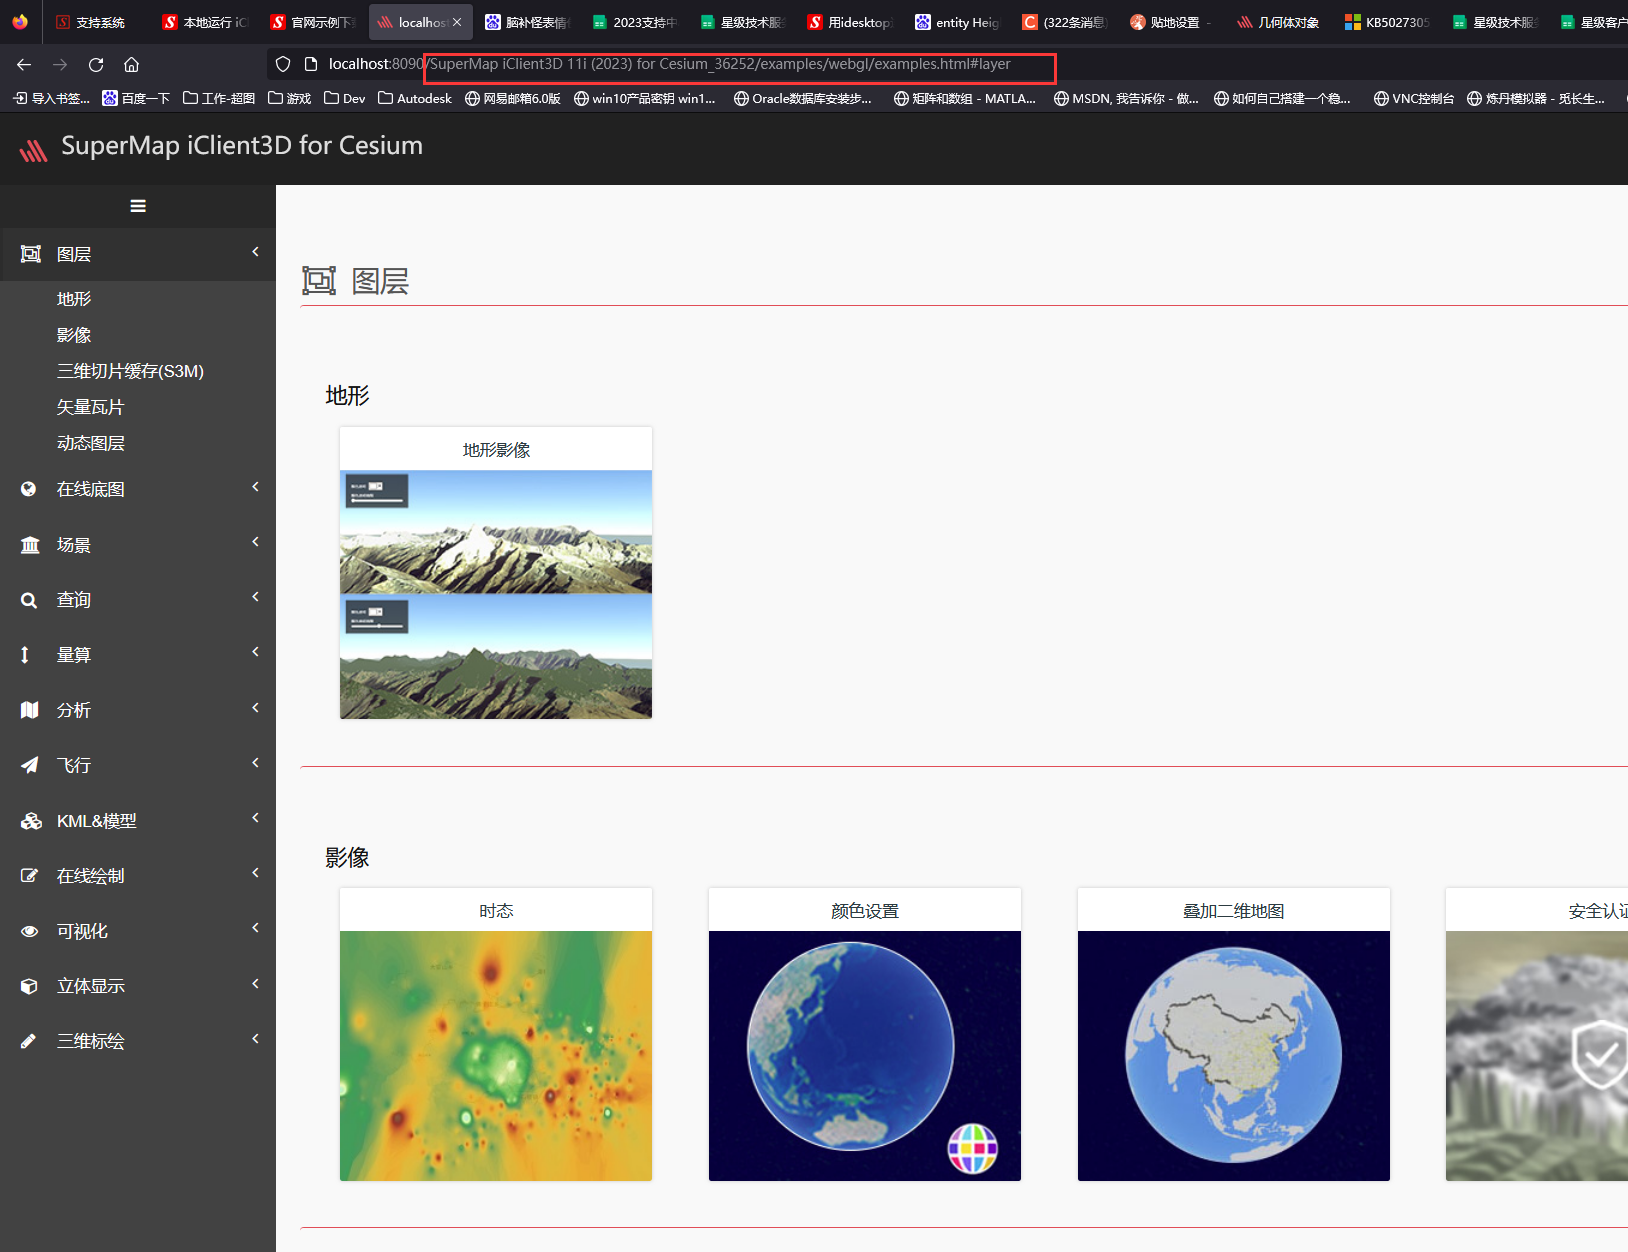The image size is (1628, 1252).
Task: Switch to the 本地运行 browser tab
Action: coord(205,22)
